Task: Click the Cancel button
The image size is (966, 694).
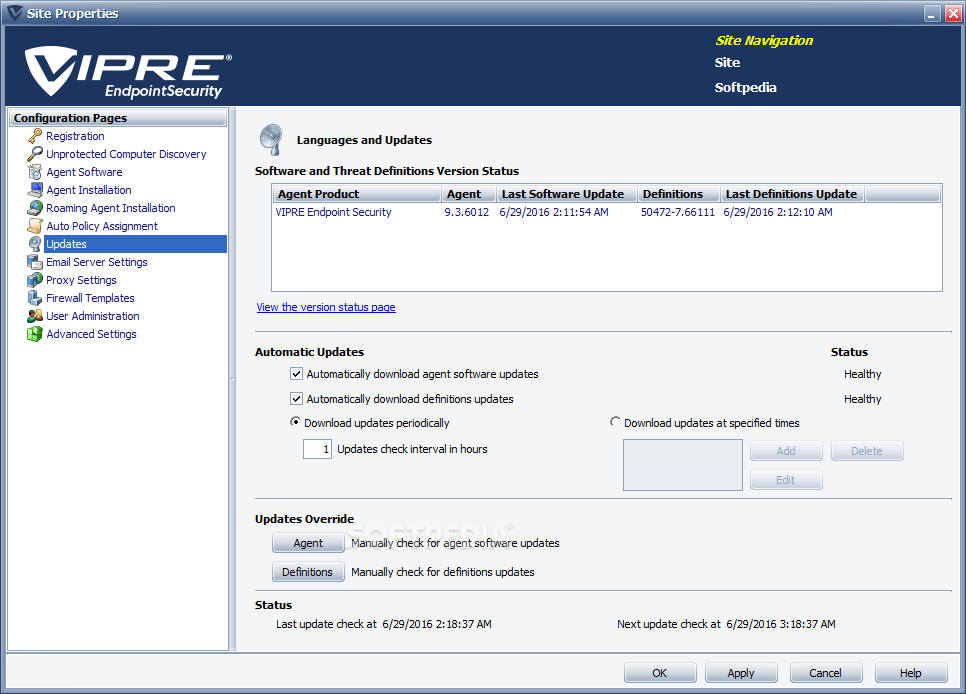Action: pos(826,673)
